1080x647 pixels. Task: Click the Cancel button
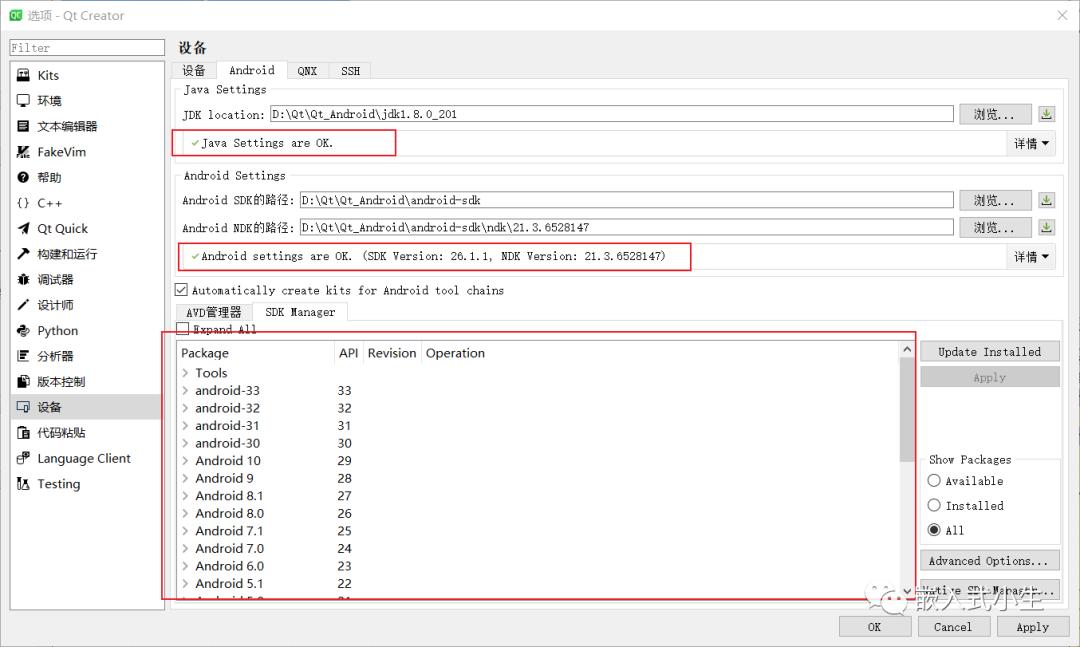(953, 626)
